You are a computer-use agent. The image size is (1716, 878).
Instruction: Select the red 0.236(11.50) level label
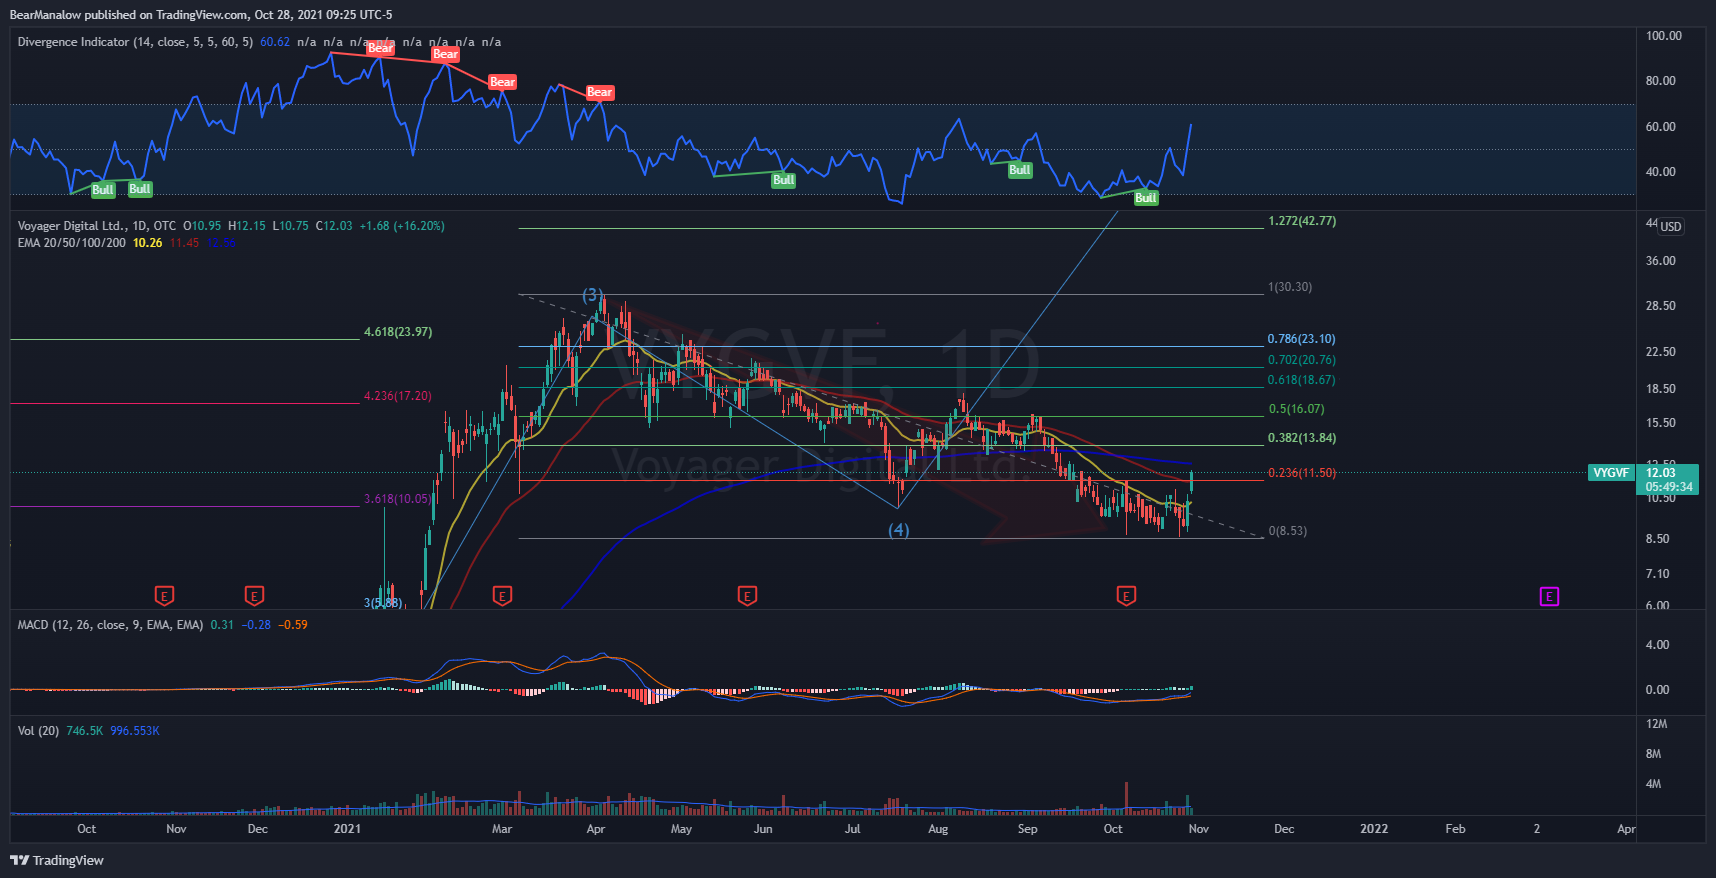(1302, 473)
